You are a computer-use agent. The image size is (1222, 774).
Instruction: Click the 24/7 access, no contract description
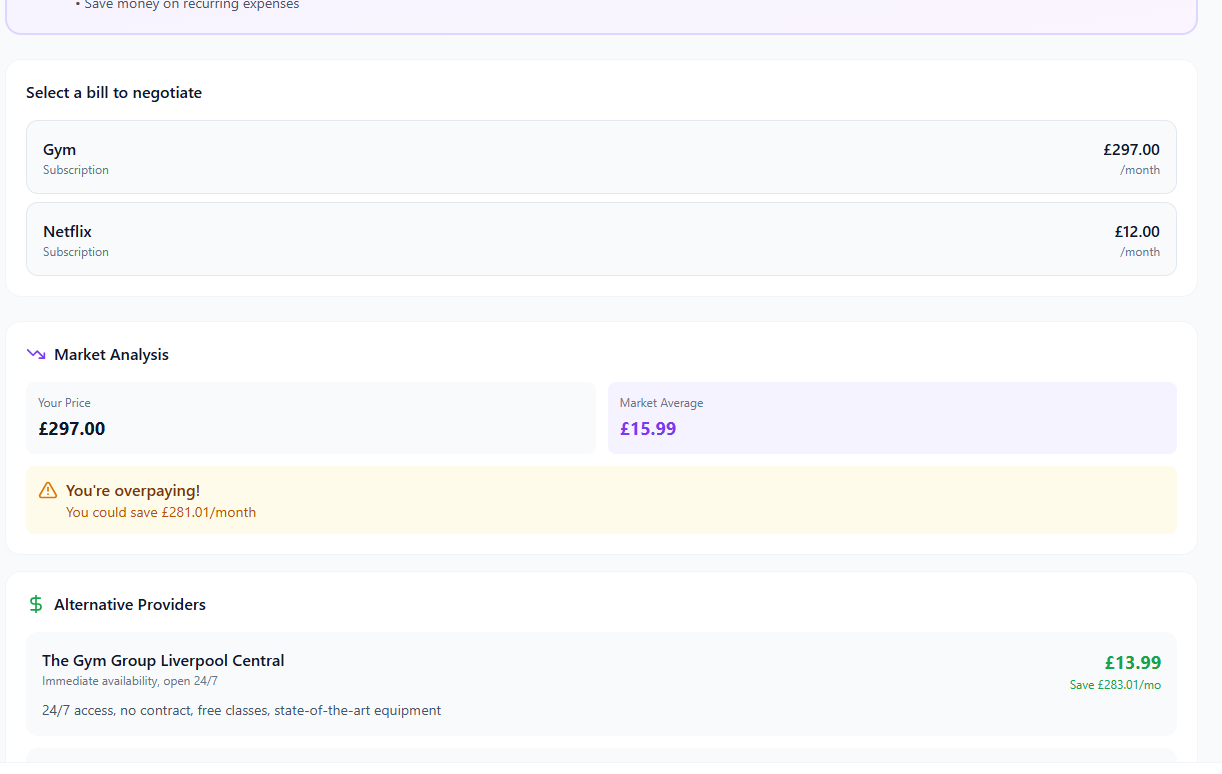(x=241, y=711)
